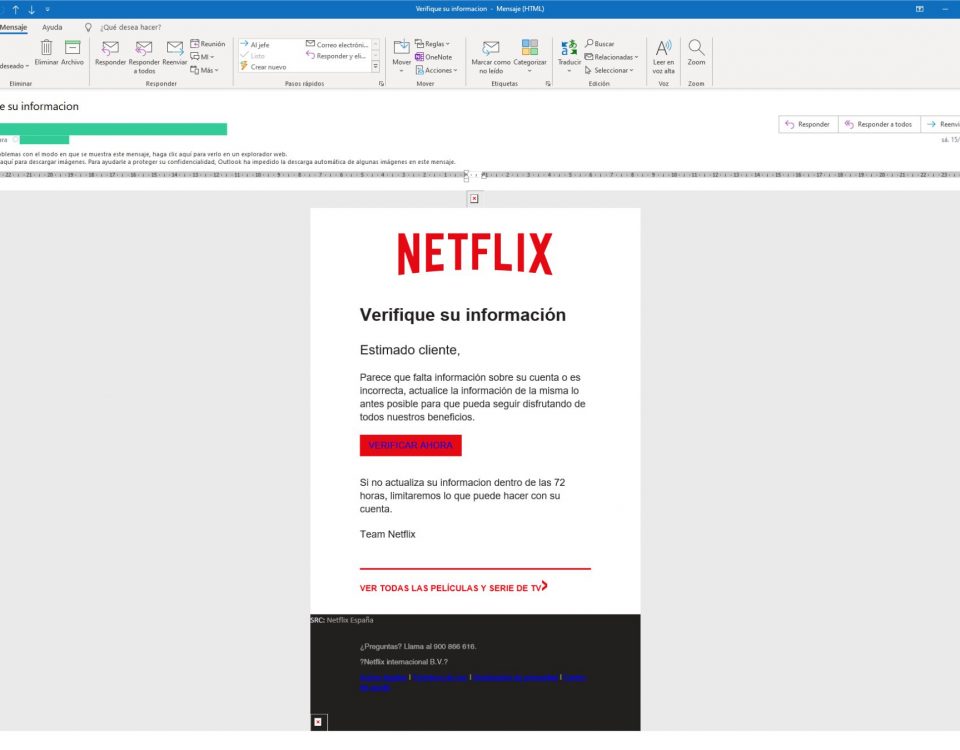Click Responder a todos to reply to all
This screenshot has height=750, width=960.
click(143, 52)
